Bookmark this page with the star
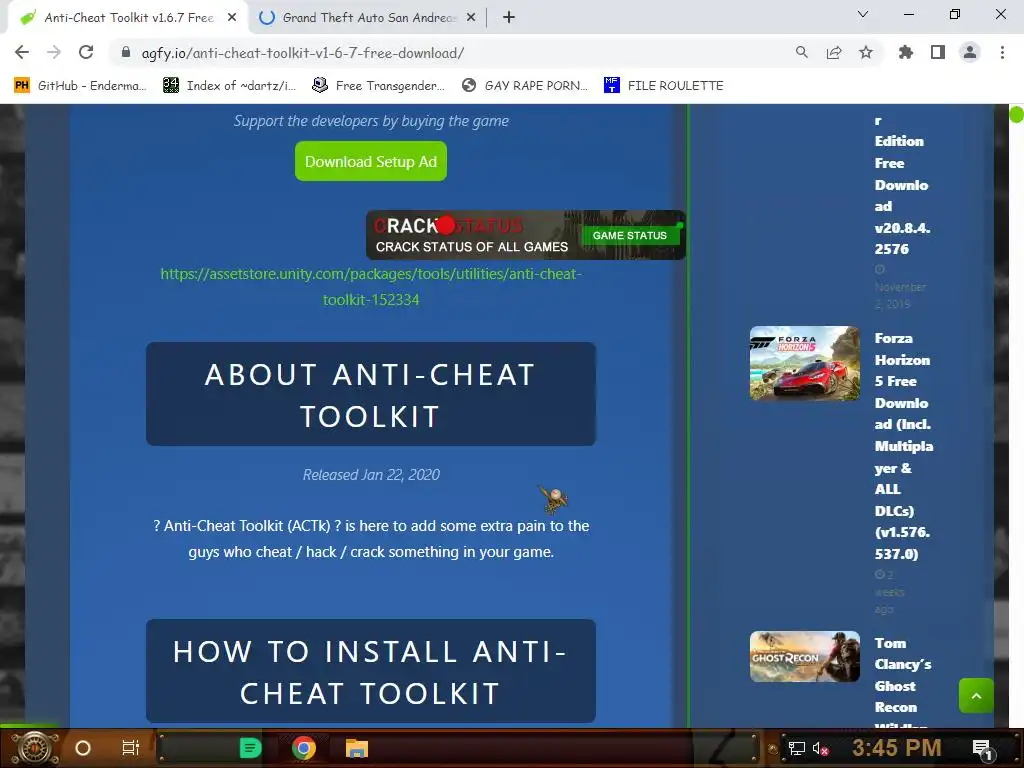This screenshot has height=768, width=1024. [866, 53]
